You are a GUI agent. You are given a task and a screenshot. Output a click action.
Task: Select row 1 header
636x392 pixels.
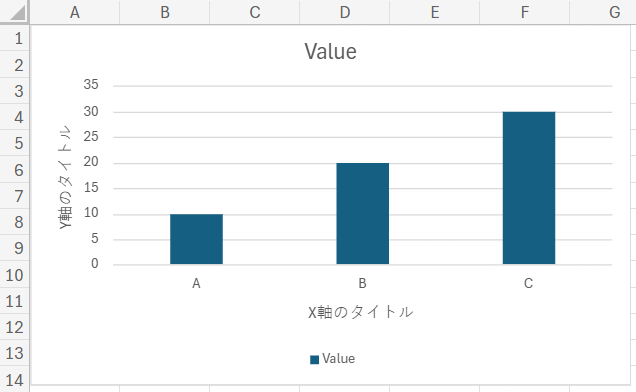pyautogui.click(x=15, y=38)
